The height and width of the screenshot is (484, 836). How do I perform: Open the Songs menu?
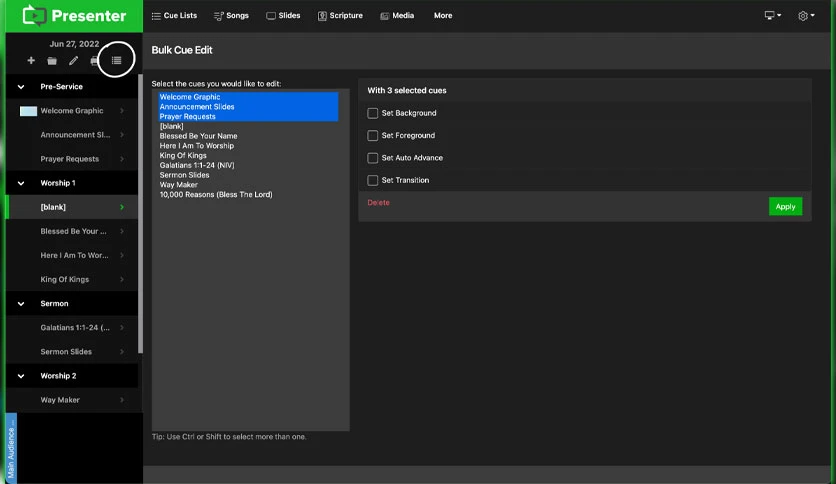tap(231, 15)
